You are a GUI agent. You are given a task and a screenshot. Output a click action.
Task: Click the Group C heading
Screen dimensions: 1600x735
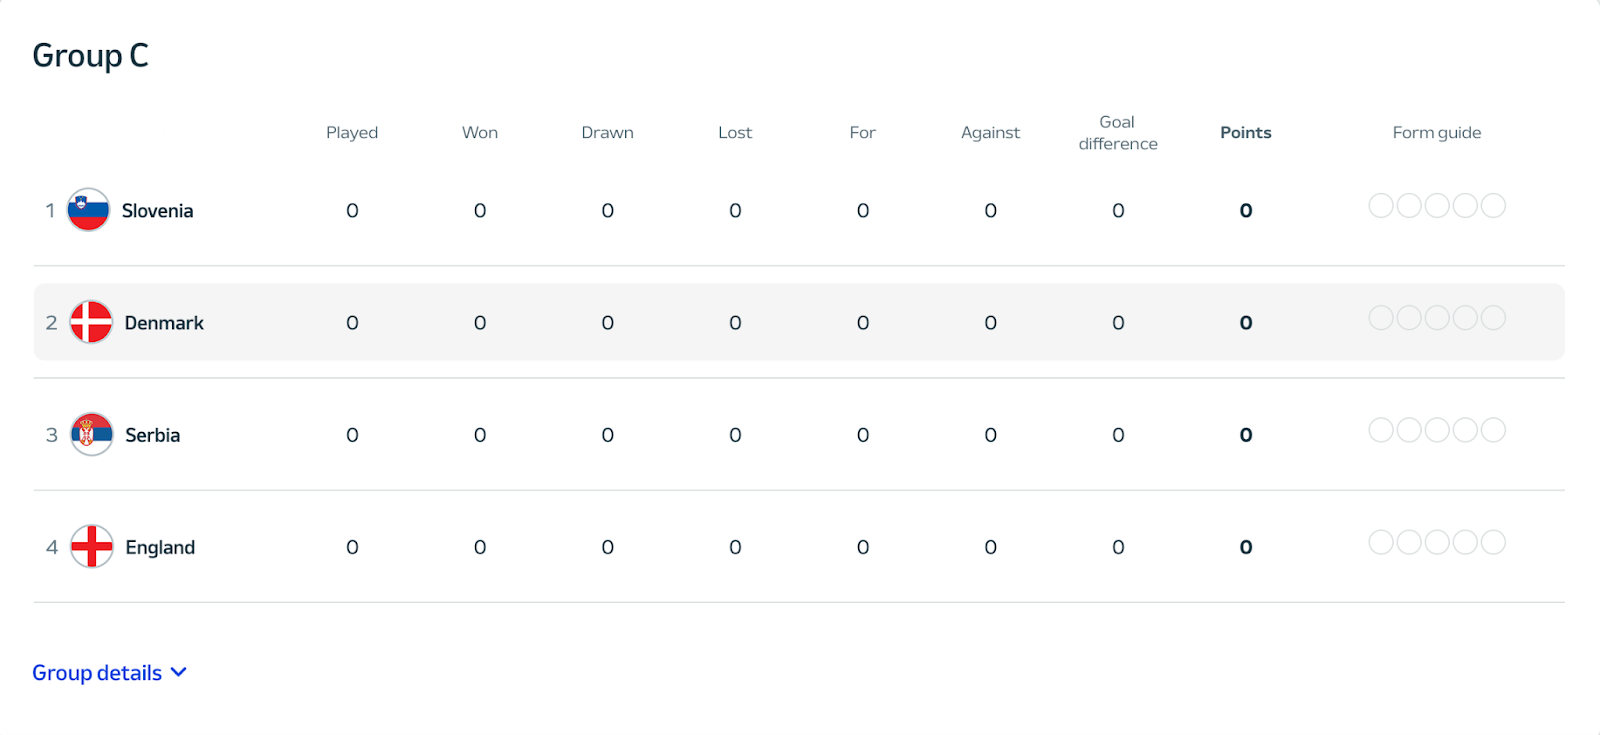[x=90, y=56]
